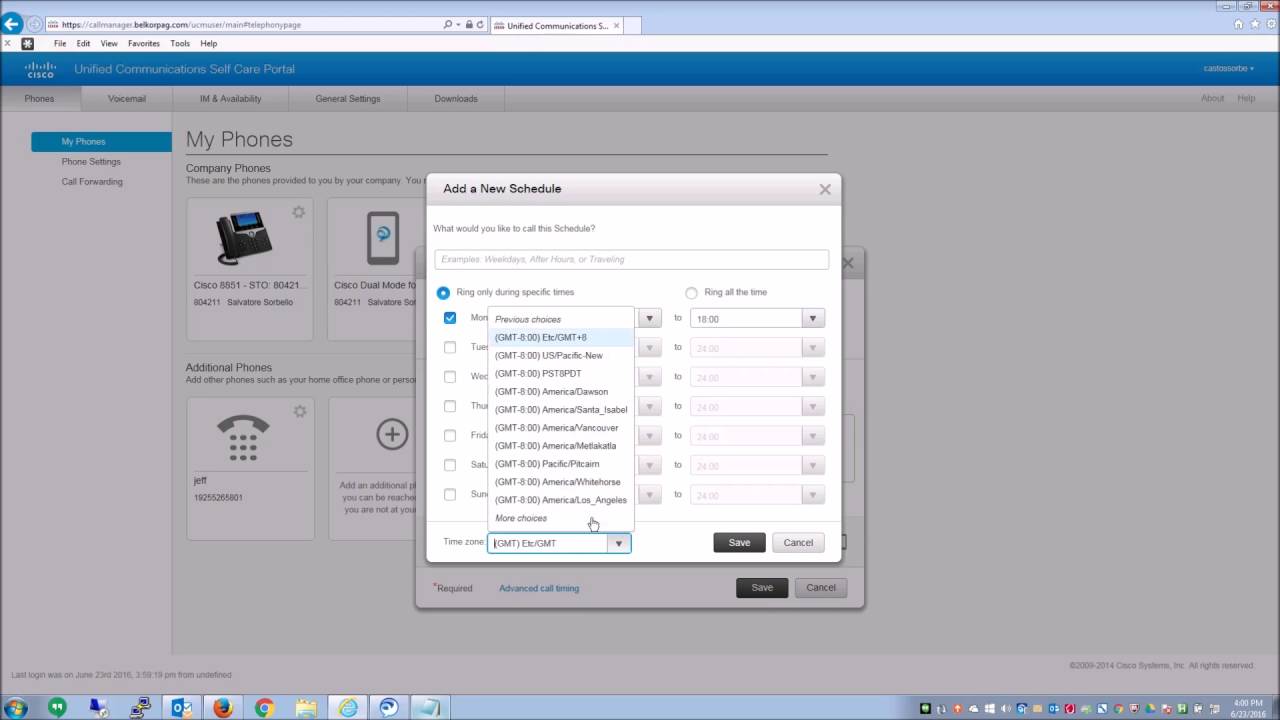Check the Tuesday checkbox
Screen dimensions: 1280x720
pos(450,347)
